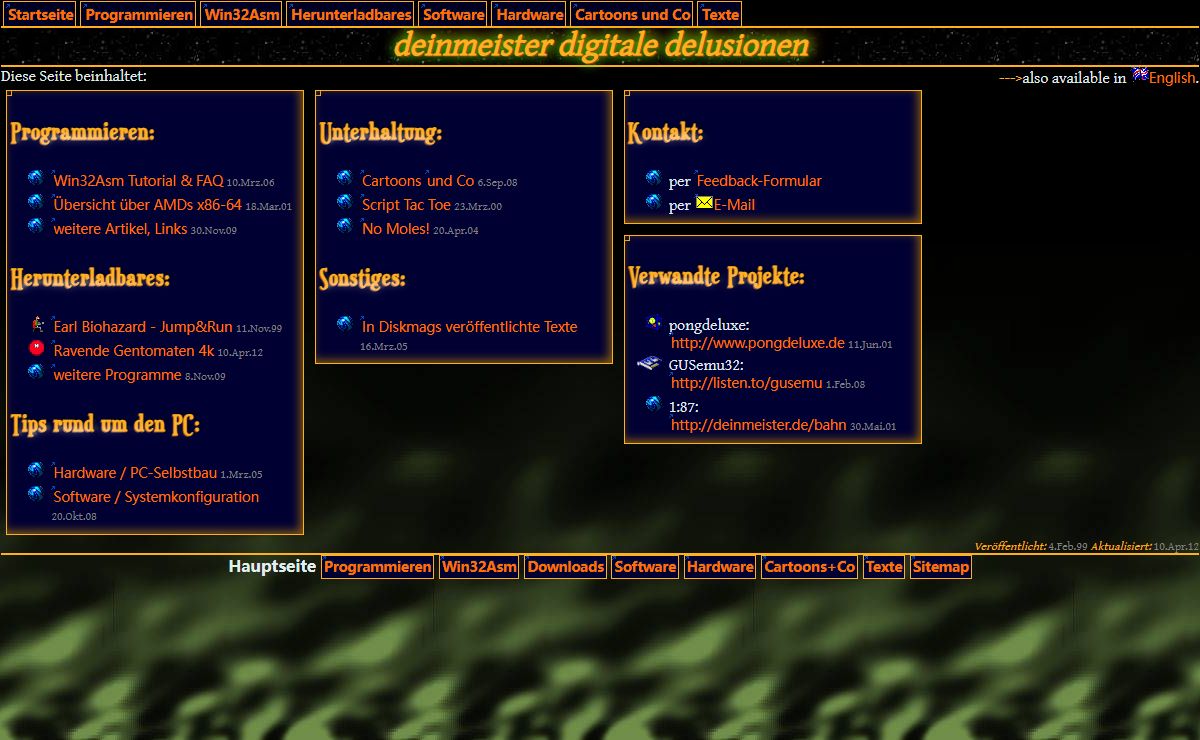1200x740 pixels.
Task: Click Hardware in the bottom navigation
Action: [x=720, y=567]
